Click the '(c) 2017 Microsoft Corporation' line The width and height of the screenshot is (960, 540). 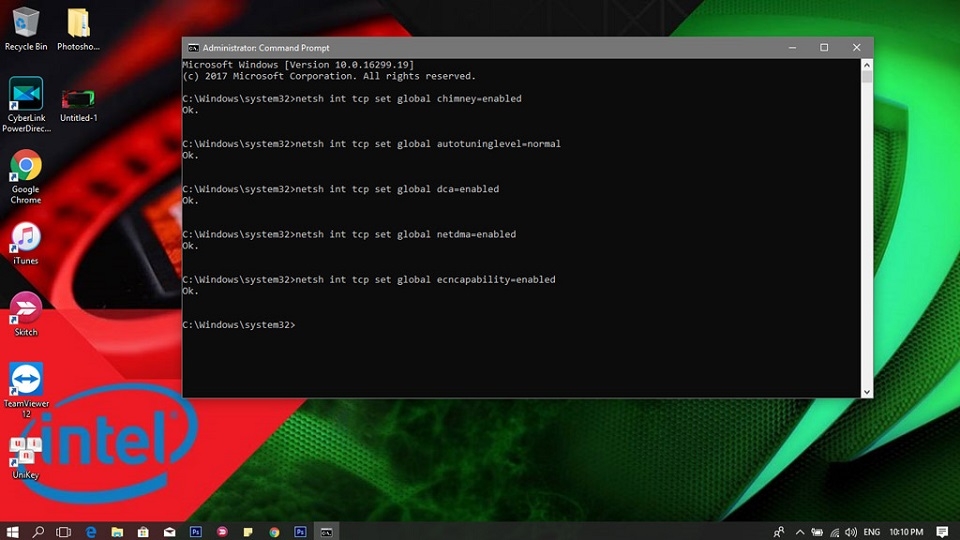pyautogui.click(x=329, y=77)
